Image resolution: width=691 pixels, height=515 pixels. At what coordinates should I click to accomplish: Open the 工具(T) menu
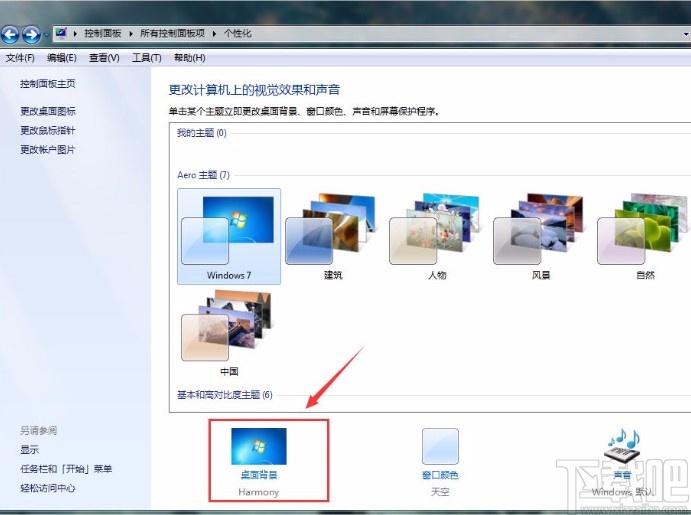[x=147, y=58]
